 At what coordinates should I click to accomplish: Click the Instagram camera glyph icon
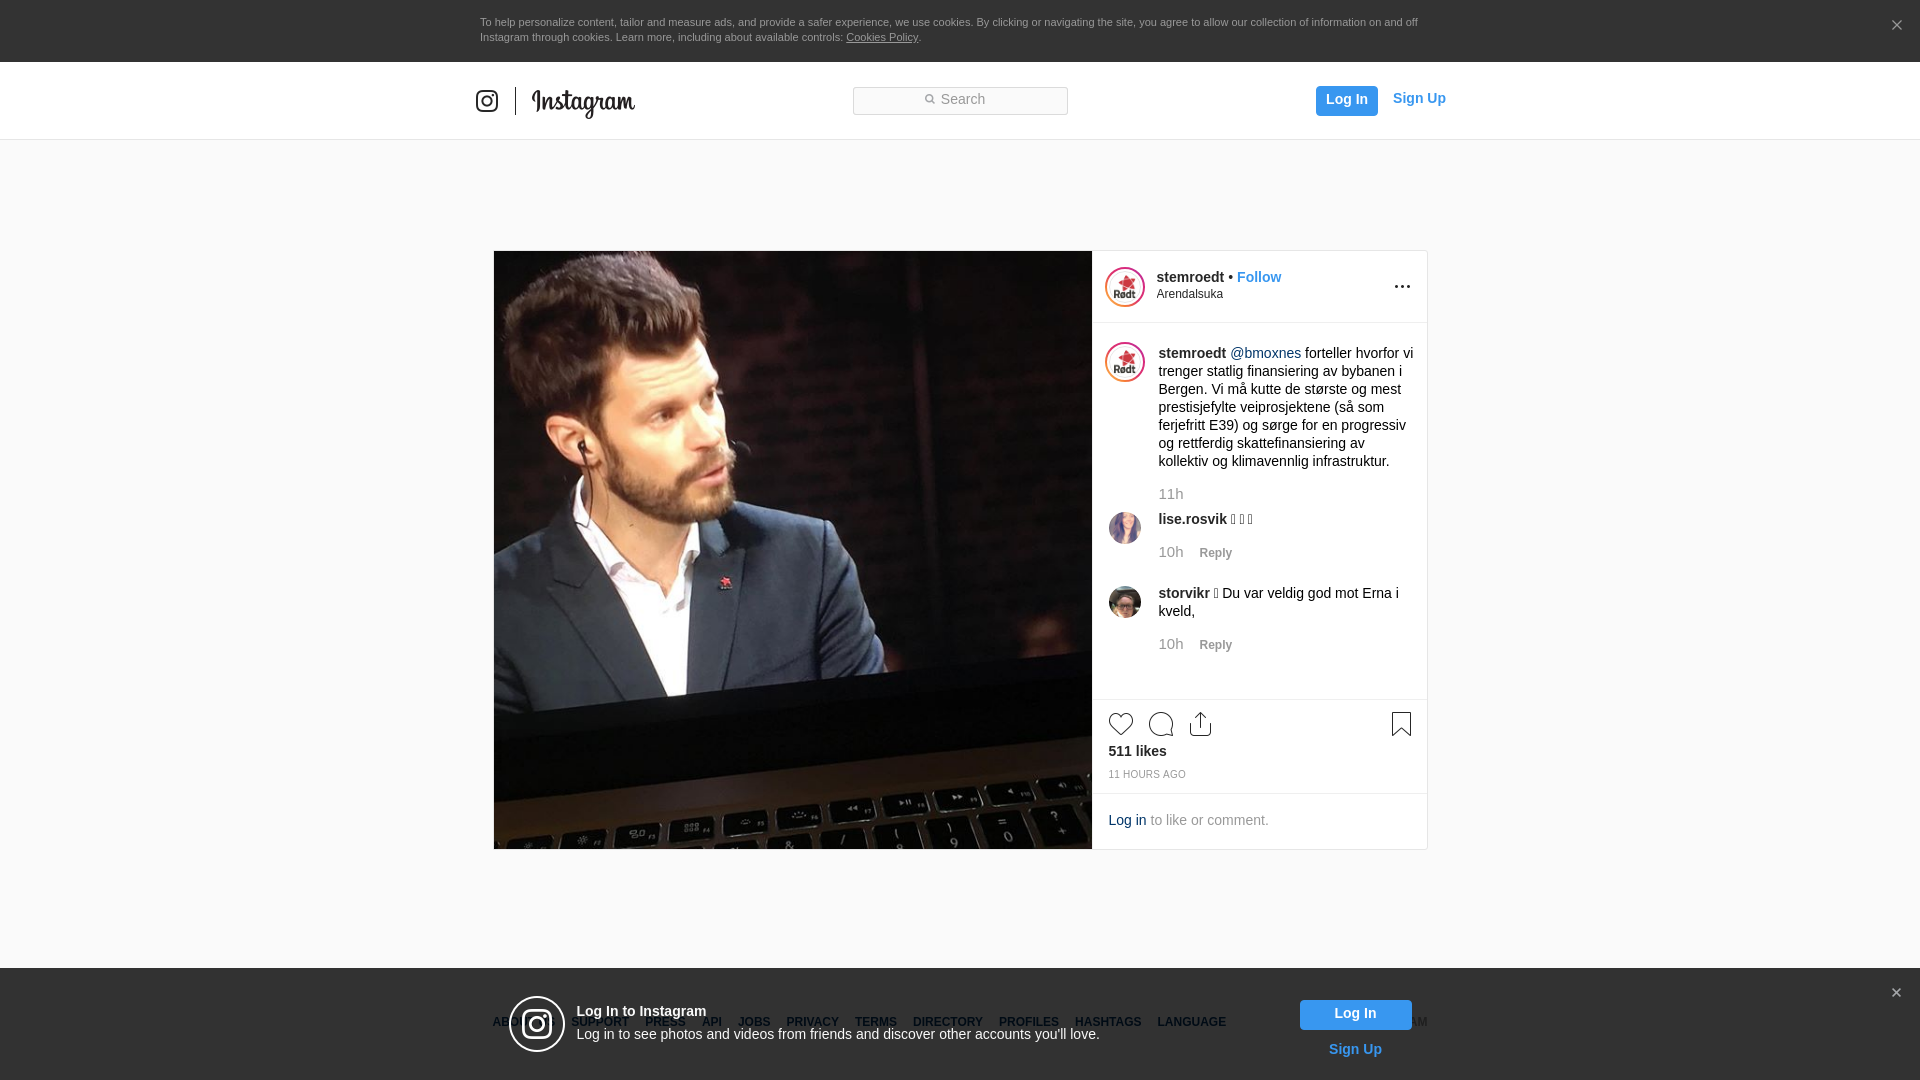(x=487, y=101)
